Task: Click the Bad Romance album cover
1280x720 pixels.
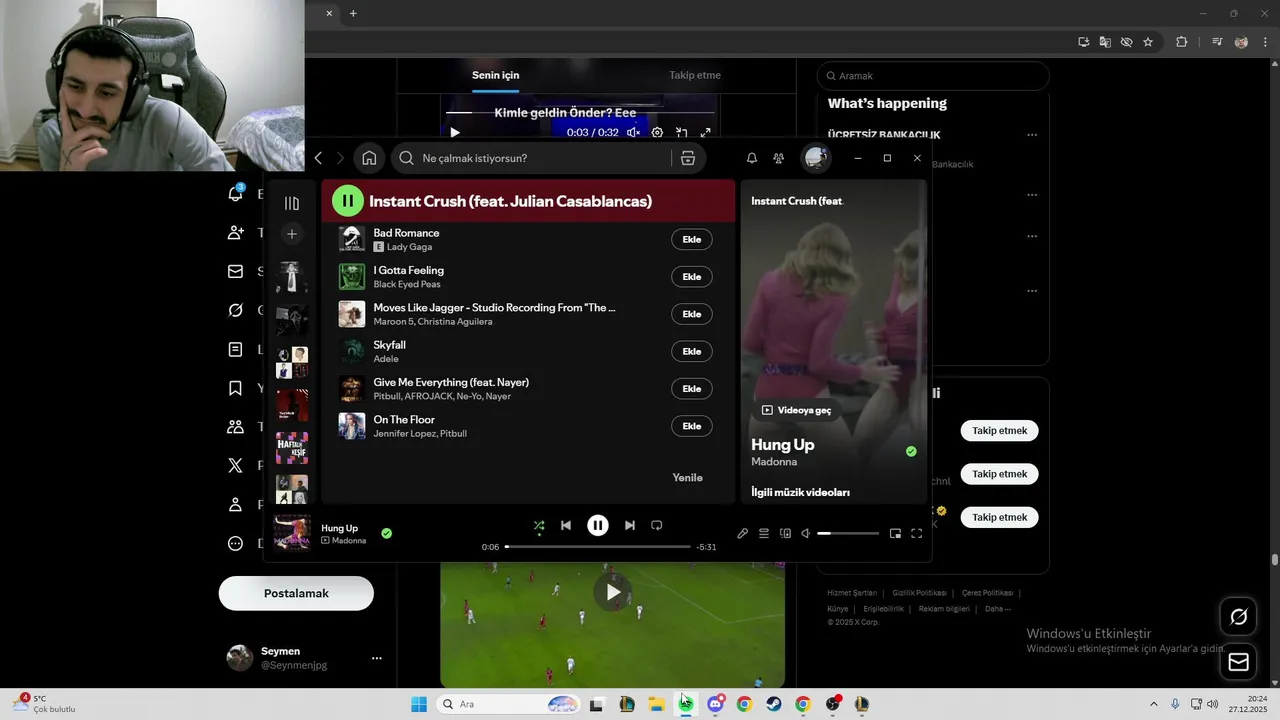Action: point(352,239)
